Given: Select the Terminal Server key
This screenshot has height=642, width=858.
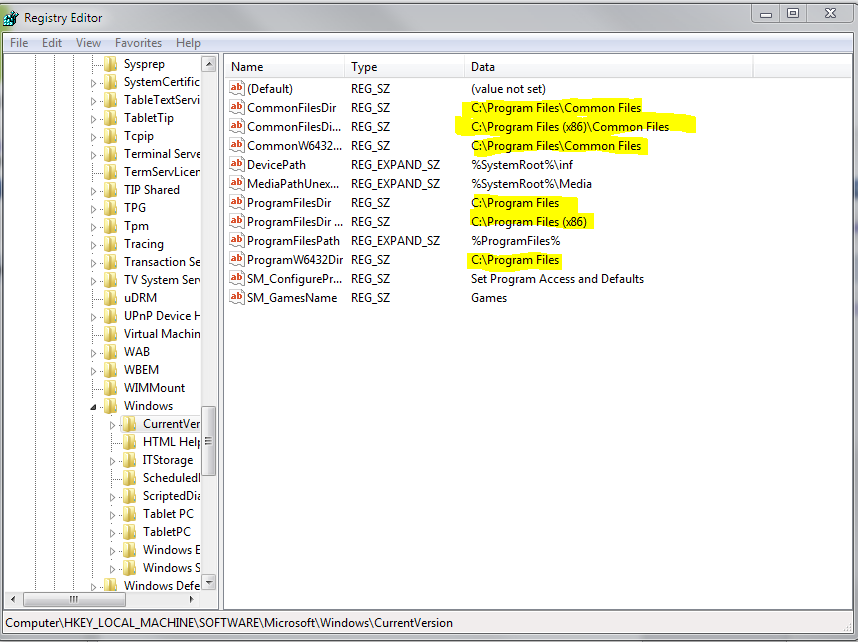Looking at the screenshot, I should click(162, 154).
